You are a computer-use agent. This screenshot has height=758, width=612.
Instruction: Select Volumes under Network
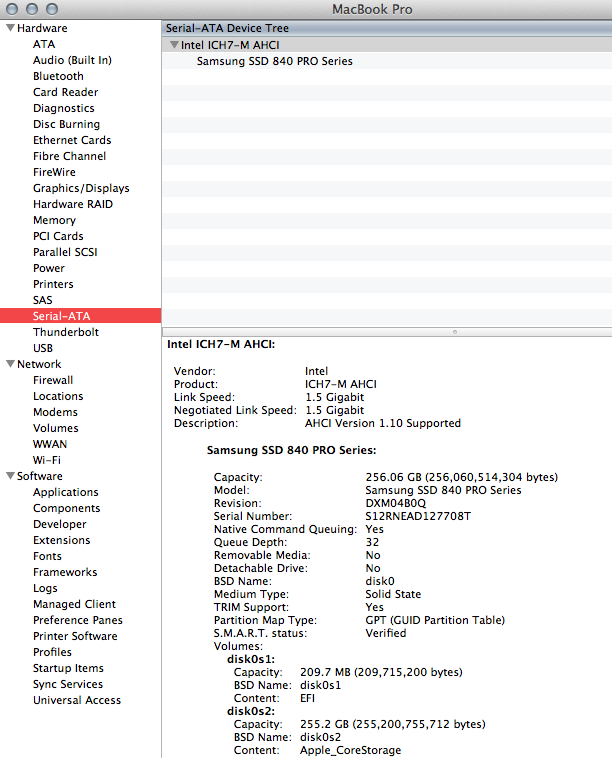[56, 428]
